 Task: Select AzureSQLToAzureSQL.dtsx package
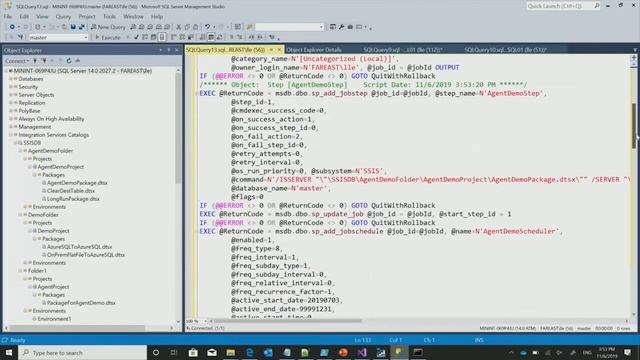80,247
